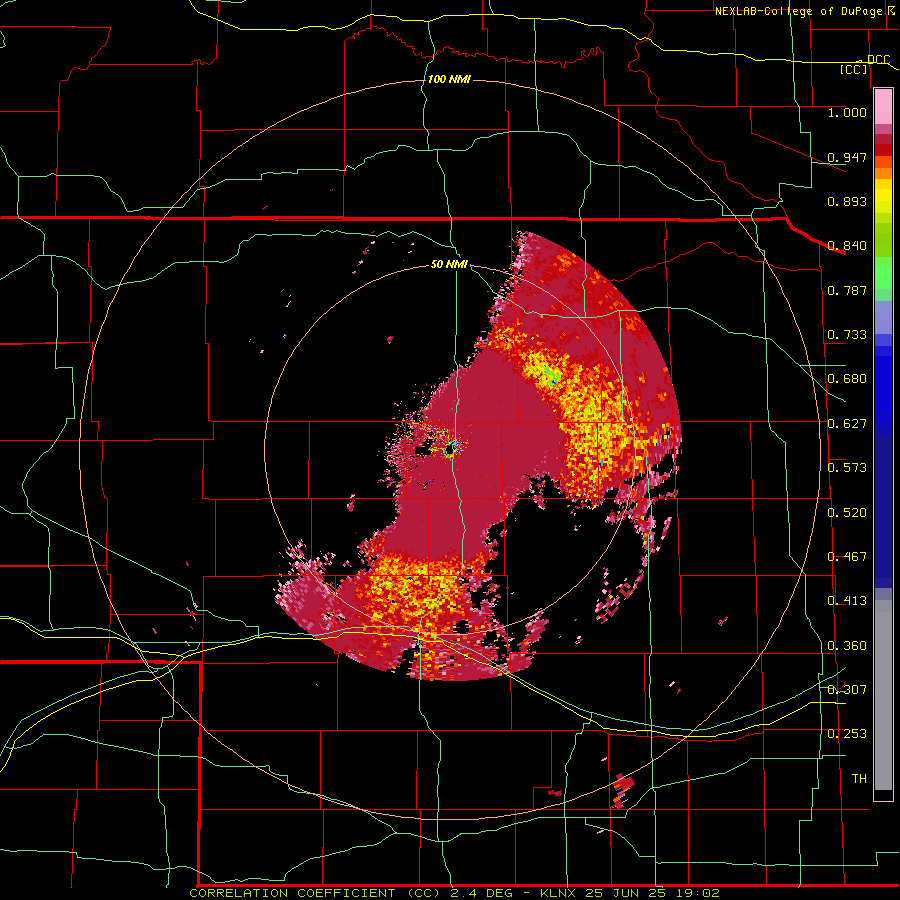
Task: Click the 0.573 scale label
Action: point(847,468)
